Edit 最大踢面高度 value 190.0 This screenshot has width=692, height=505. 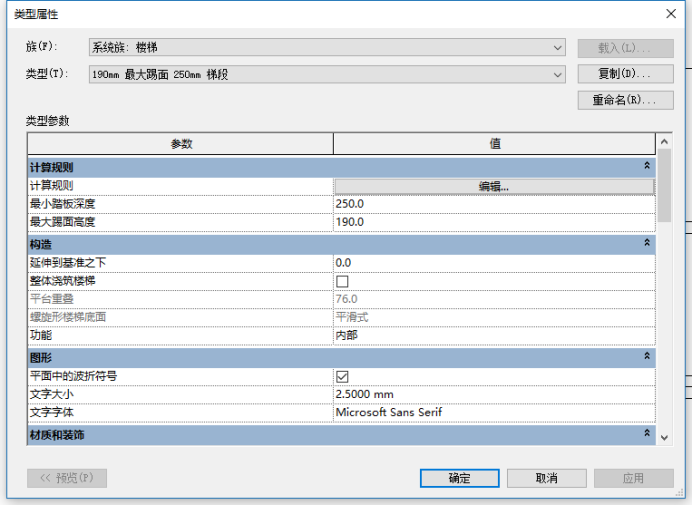494,222
